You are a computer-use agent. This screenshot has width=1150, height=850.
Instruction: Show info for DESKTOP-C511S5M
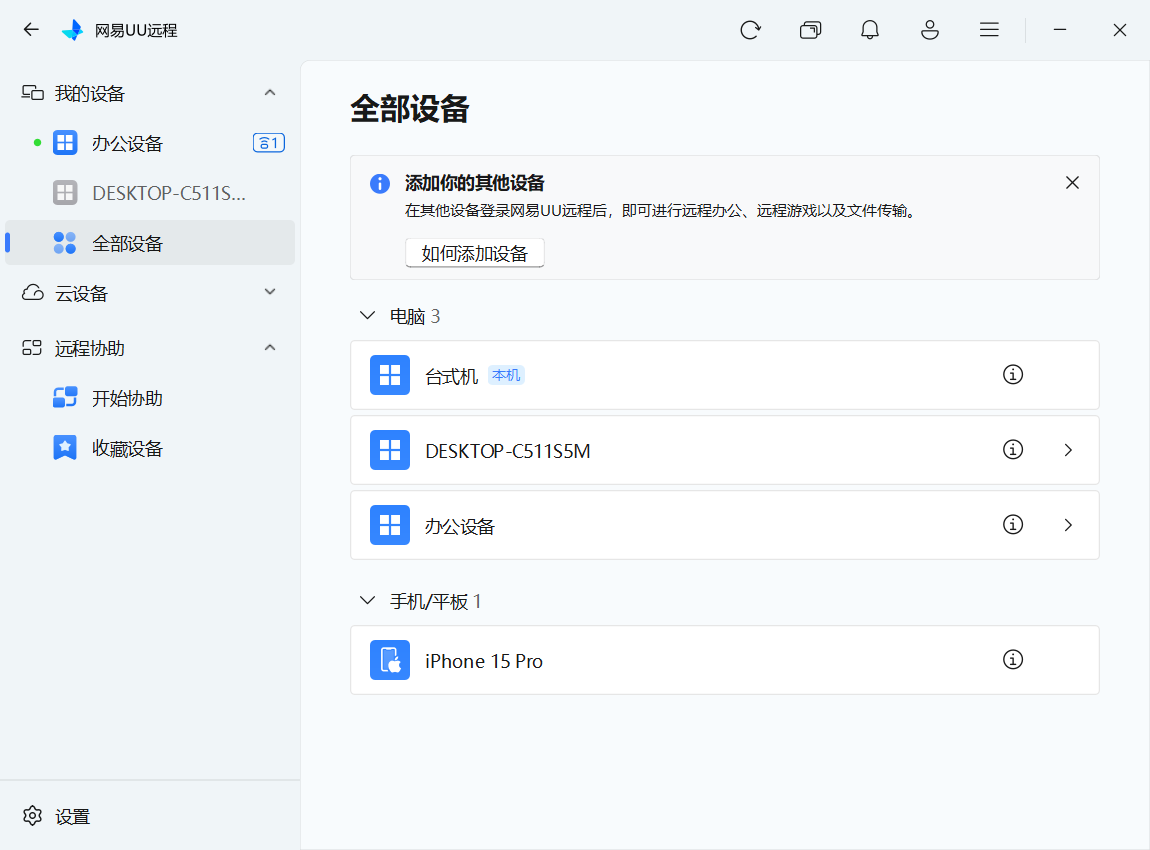[x=1013, y=450]
